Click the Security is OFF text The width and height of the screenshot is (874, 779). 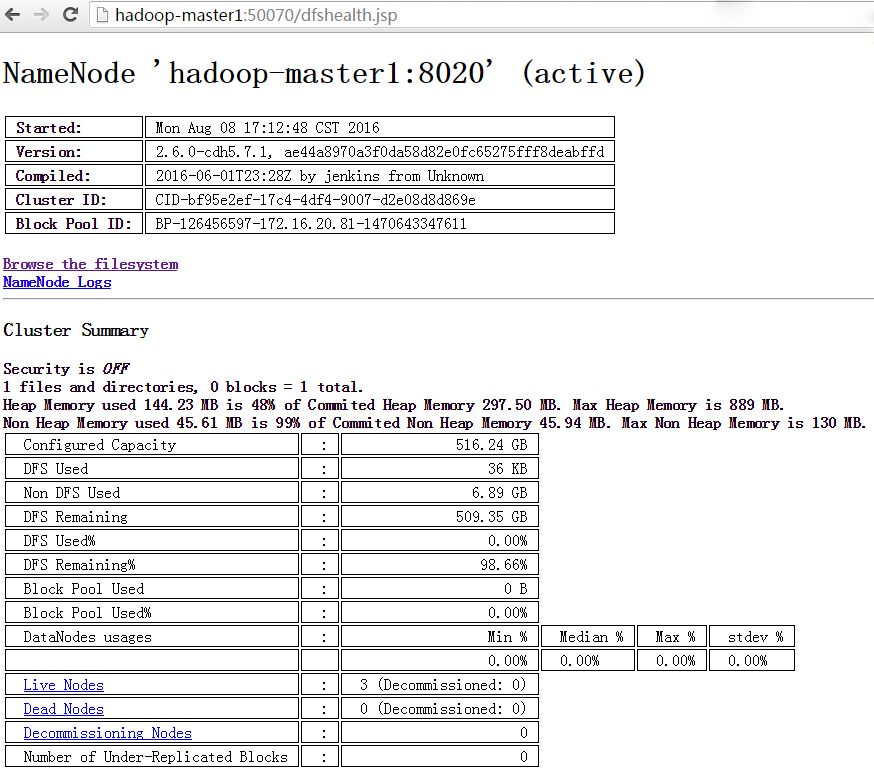[x=66, y=369]
